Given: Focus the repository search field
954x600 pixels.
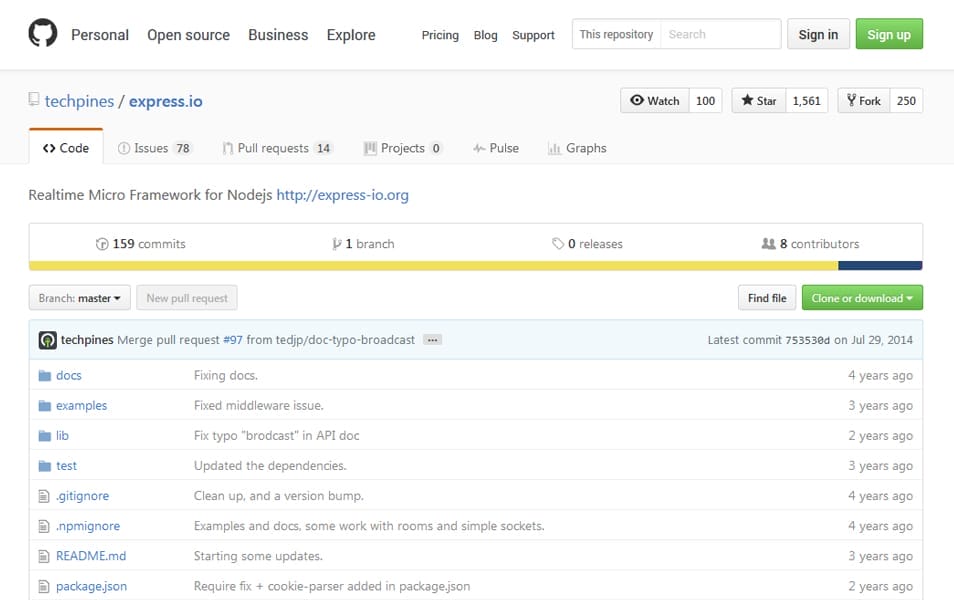Looking at the screenshot, I should point(720,34).
